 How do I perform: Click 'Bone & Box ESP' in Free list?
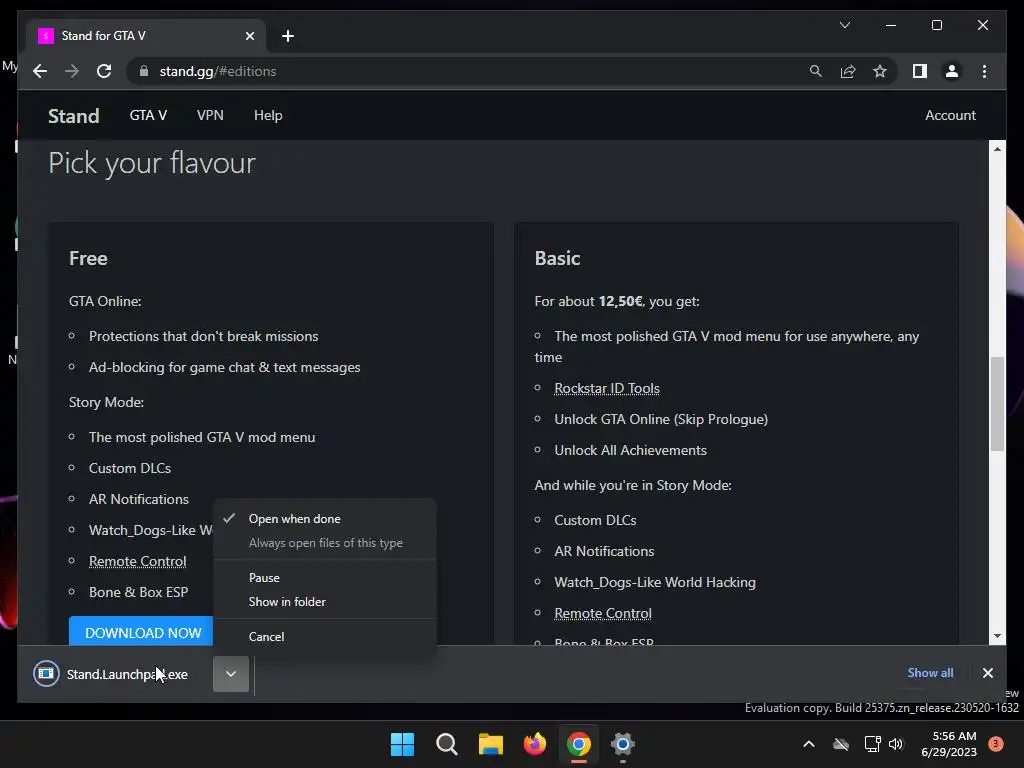click(x=138, y=592)
